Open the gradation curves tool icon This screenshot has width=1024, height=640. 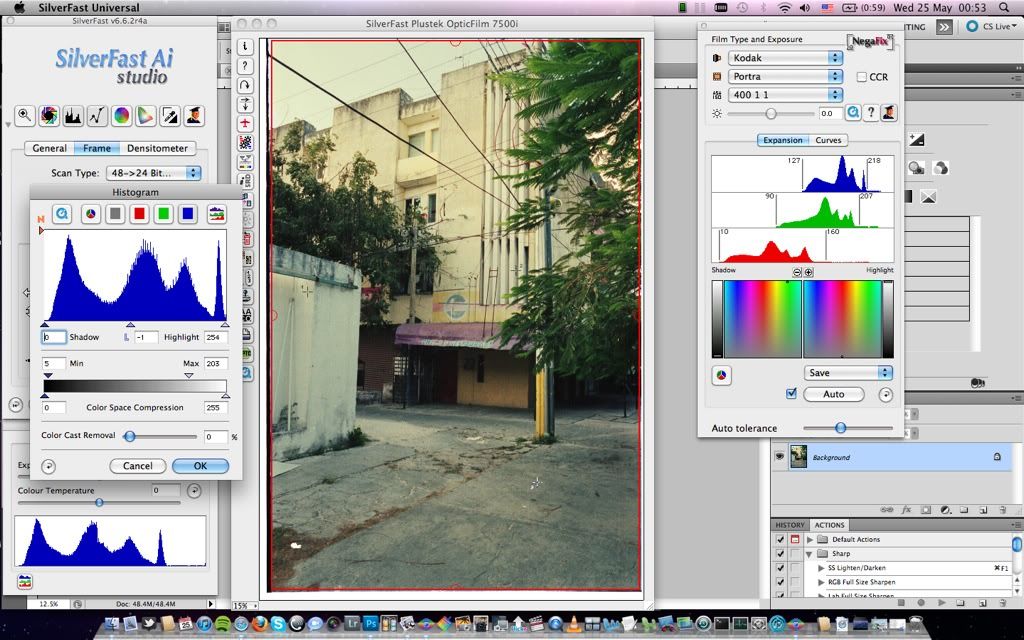click(97, 116)
